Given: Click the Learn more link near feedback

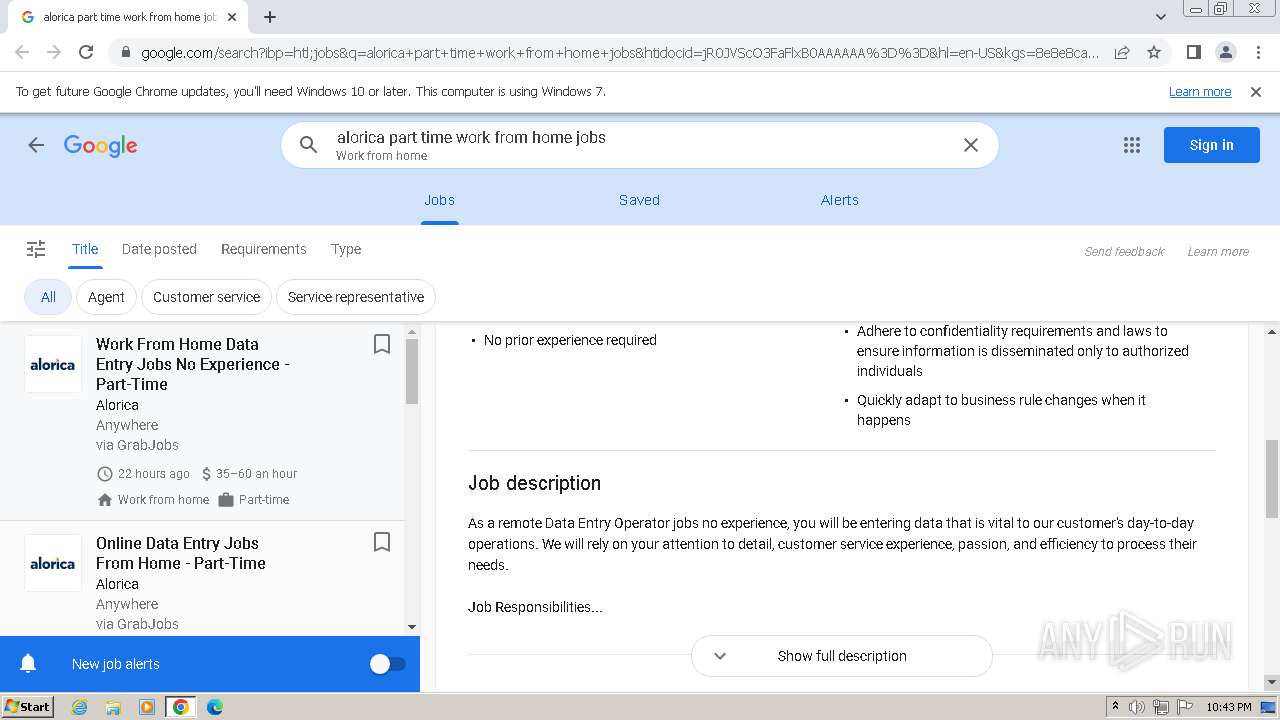Looking at the screenshot, I should pyautogui.click(x=1218, y=252).
